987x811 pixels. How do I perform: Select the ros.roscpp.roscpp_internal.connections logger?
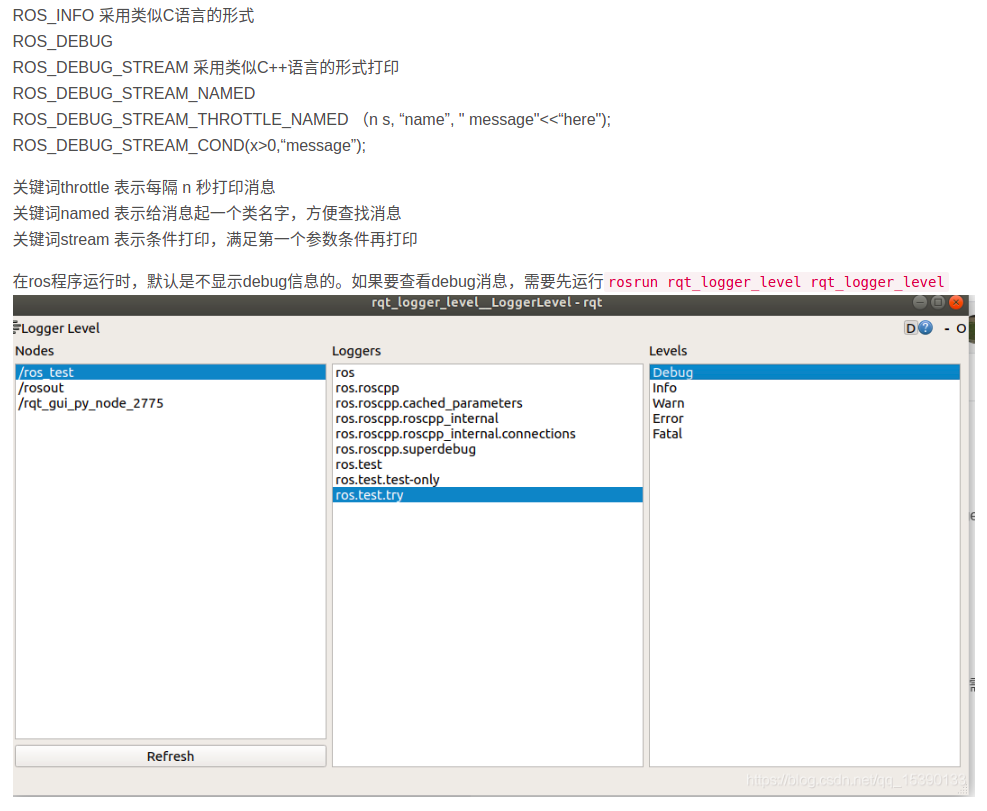pyautogui.click(x=455, y=433)
